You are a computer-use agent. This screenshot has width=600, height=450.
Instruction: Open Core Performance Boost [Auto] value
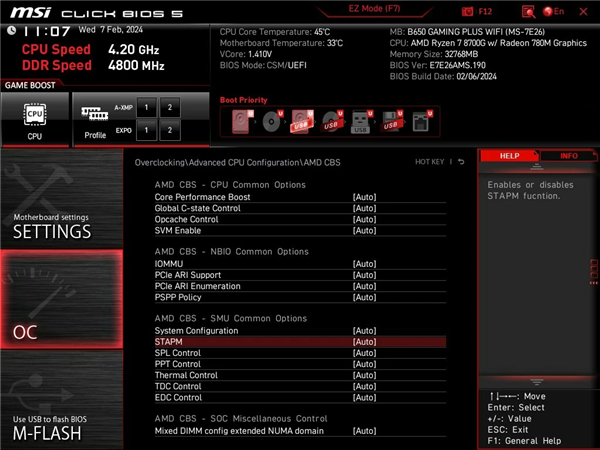coord(364,197)
